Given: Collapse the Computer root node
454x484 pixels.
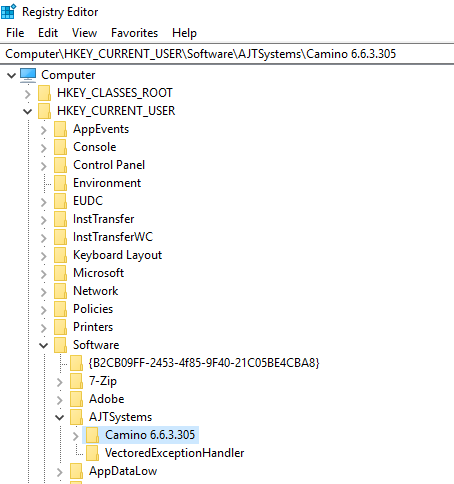Looking at the screenshot, I should pyautogui.click(x=11, y=75).
